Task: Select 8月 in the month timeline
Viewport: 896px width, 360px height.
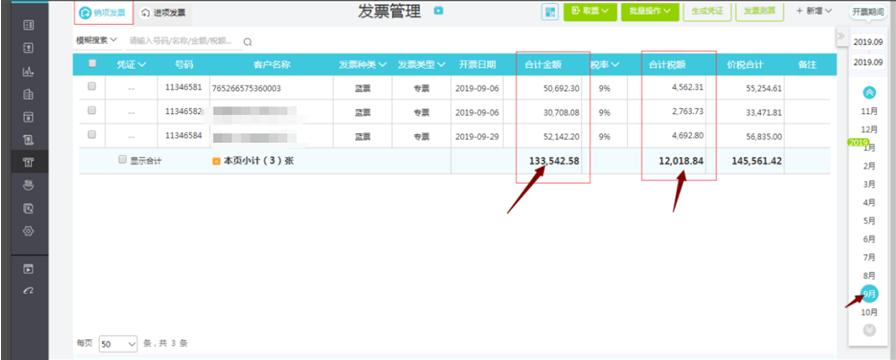Action: [x=869, y=275]
